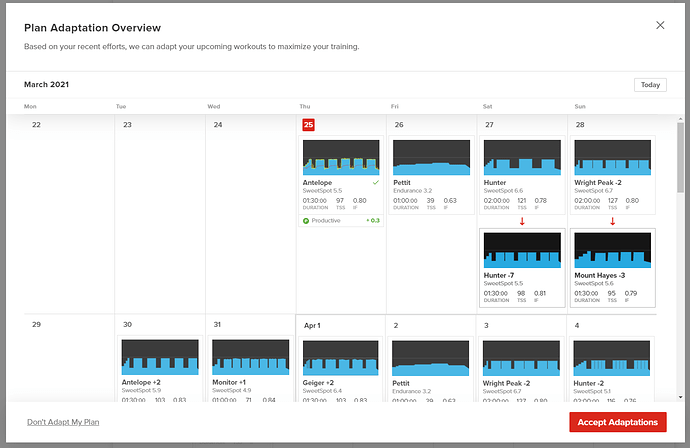Select the highlighted date 25 badge
Viewport: 690px width, 448px height.
(x=308, y=125)
